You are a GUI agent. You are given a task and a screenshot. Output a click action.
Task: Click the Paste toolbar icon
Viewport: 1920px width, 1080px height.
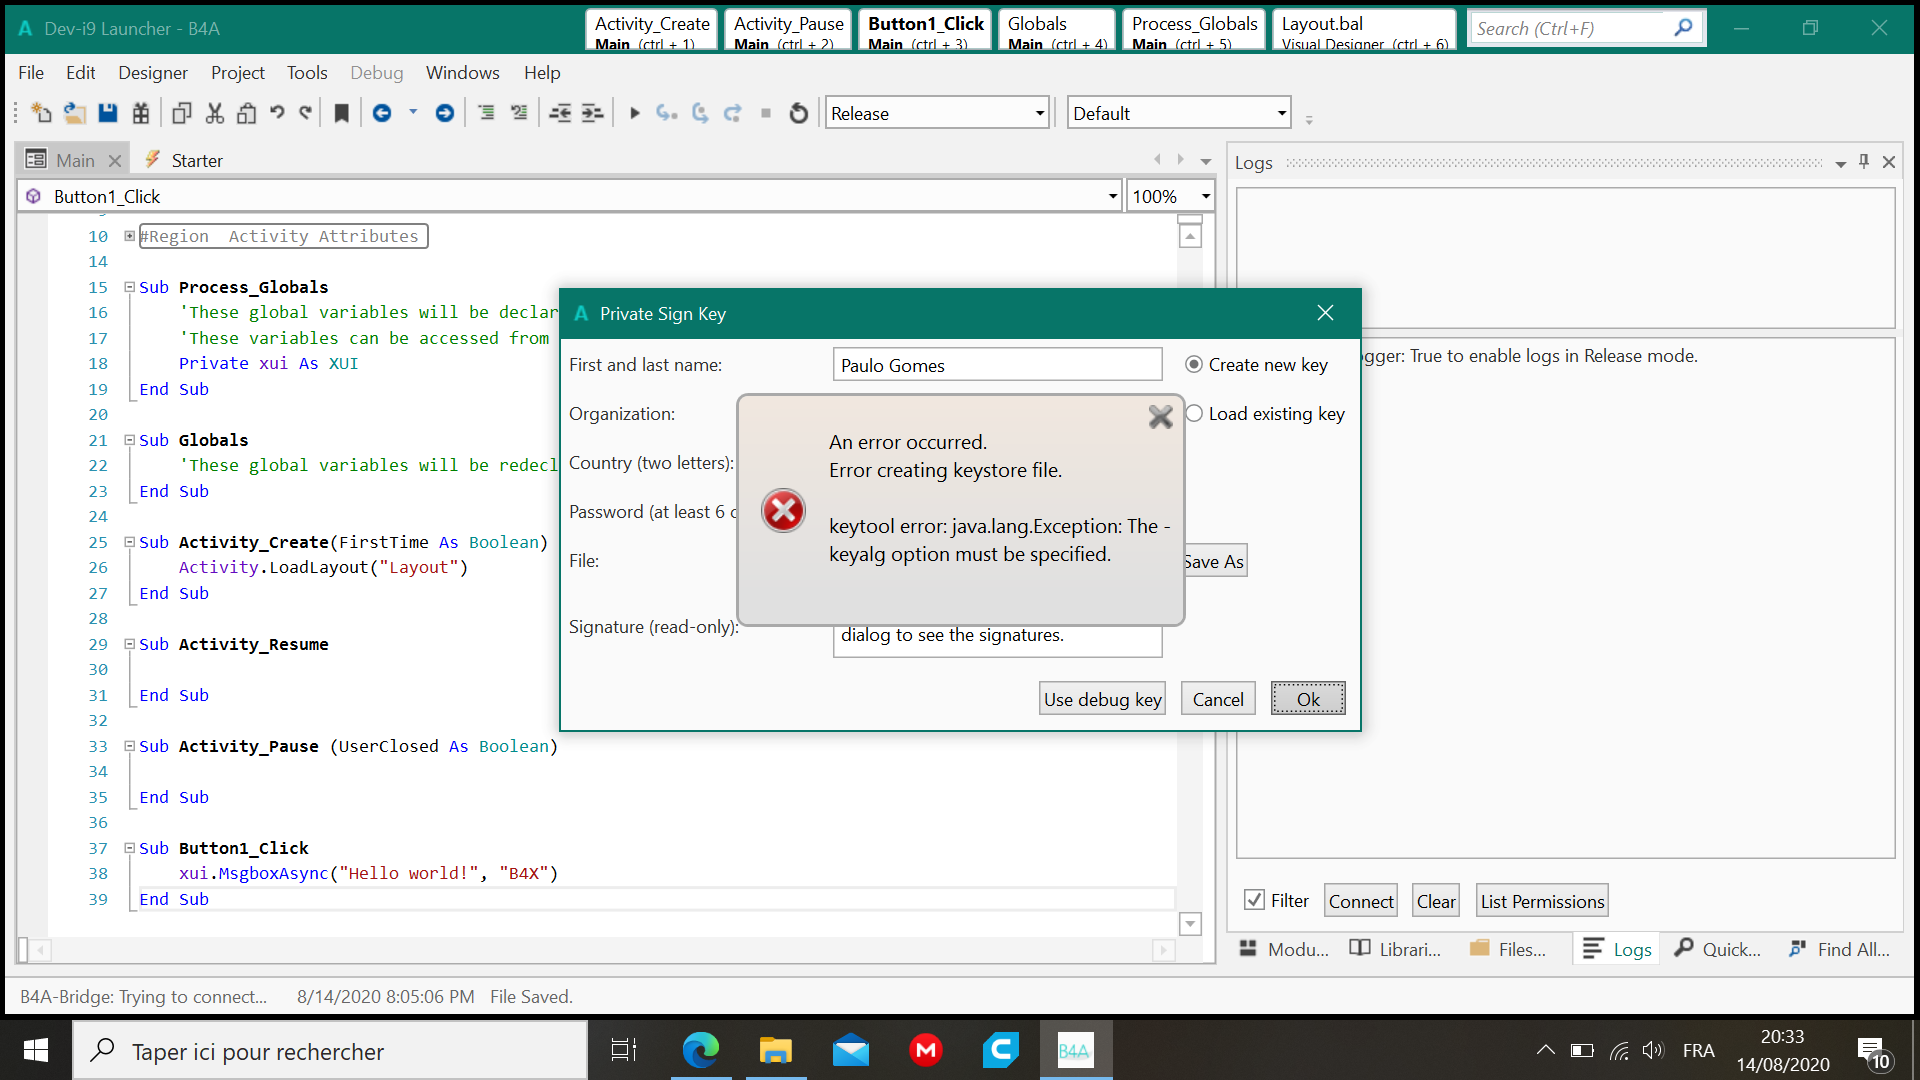[x=246, y=113]
